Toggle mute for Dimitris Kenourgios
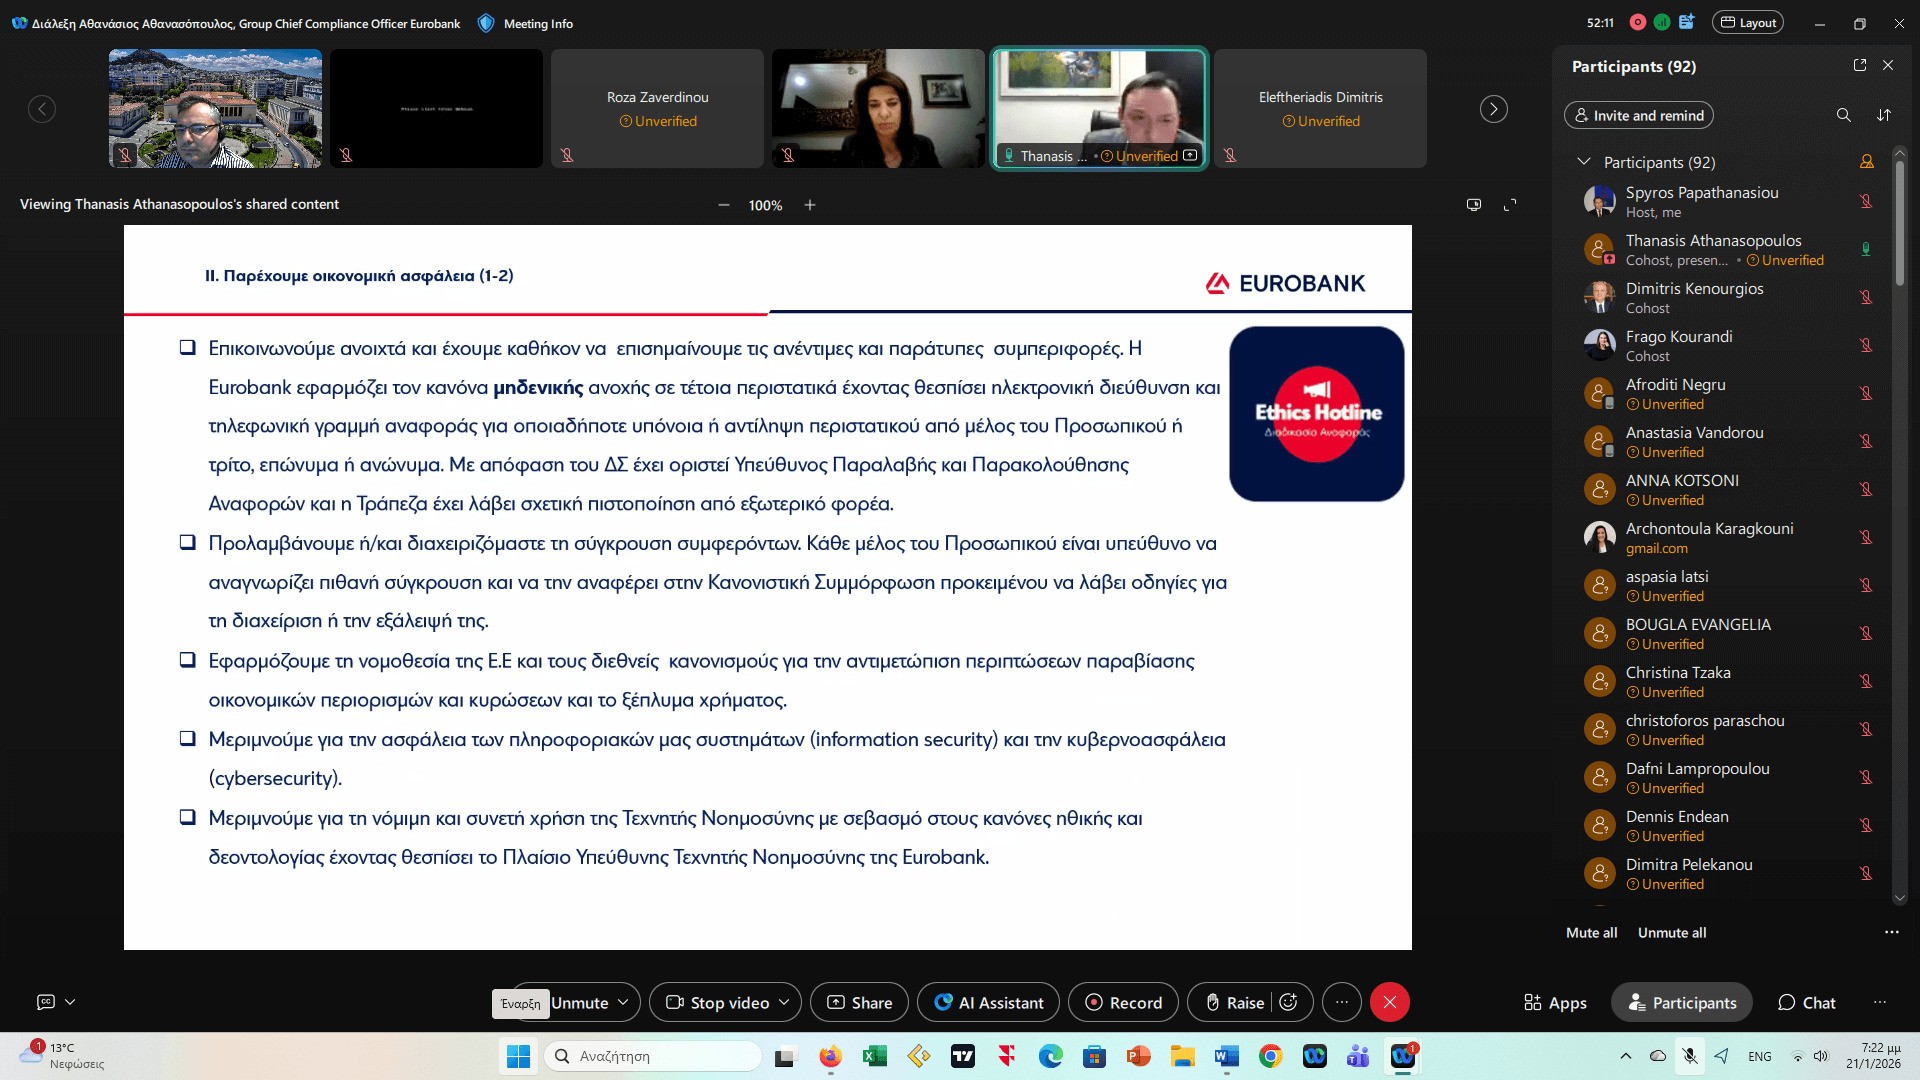Viewport: 1920px width, 1080px height. [x=1865, y=297]
